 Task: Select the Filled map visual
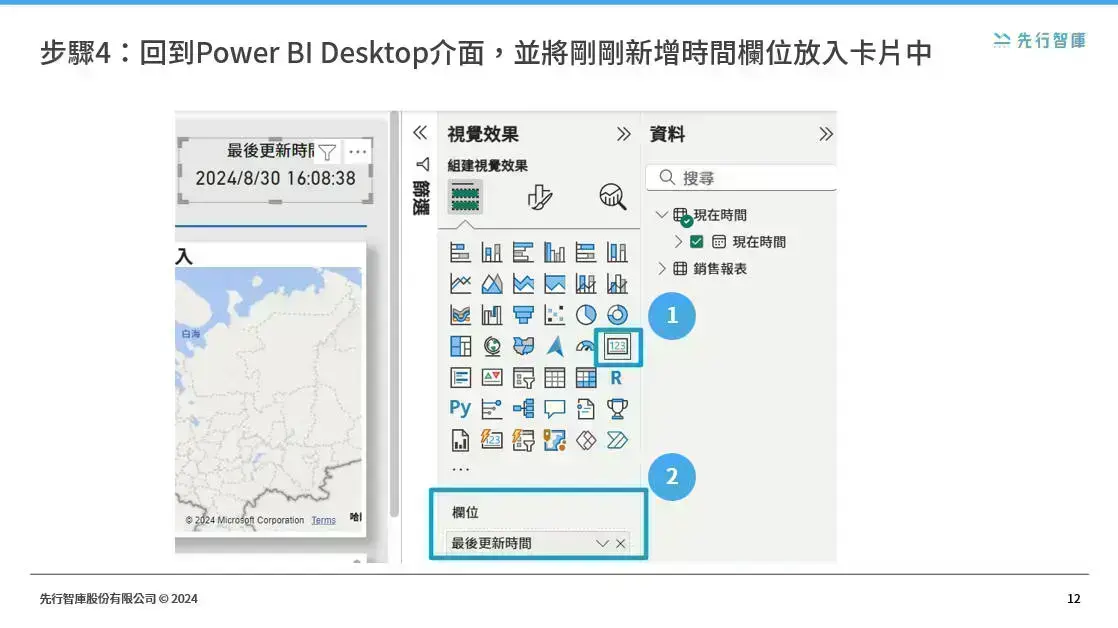[x=523, y=346]
